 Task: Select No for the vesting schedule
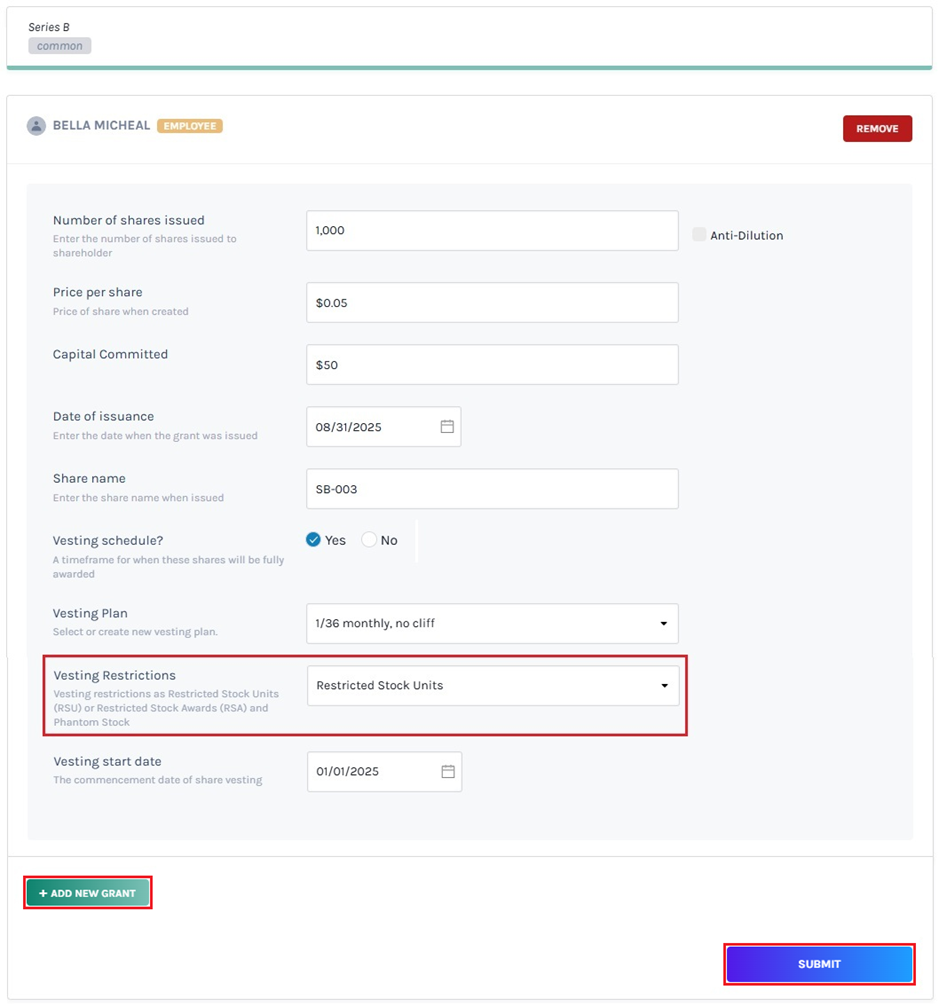[x=367, y=539]
